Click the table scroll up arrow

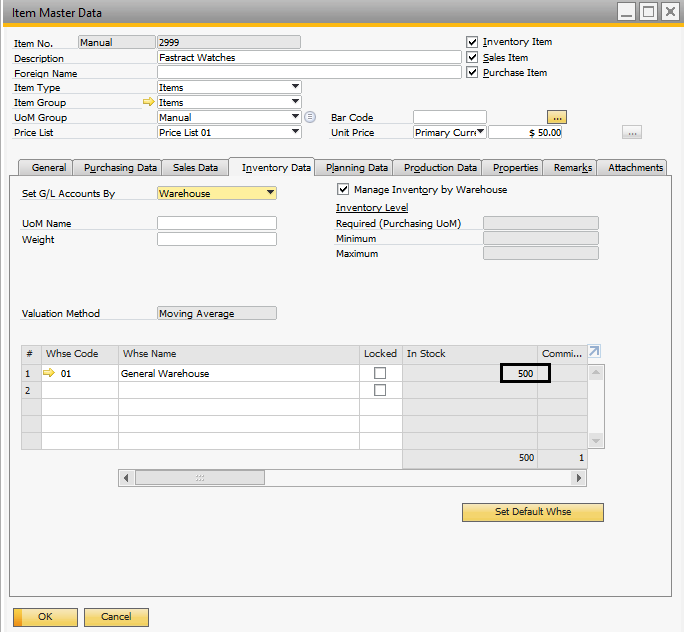(x=596, y=373)
